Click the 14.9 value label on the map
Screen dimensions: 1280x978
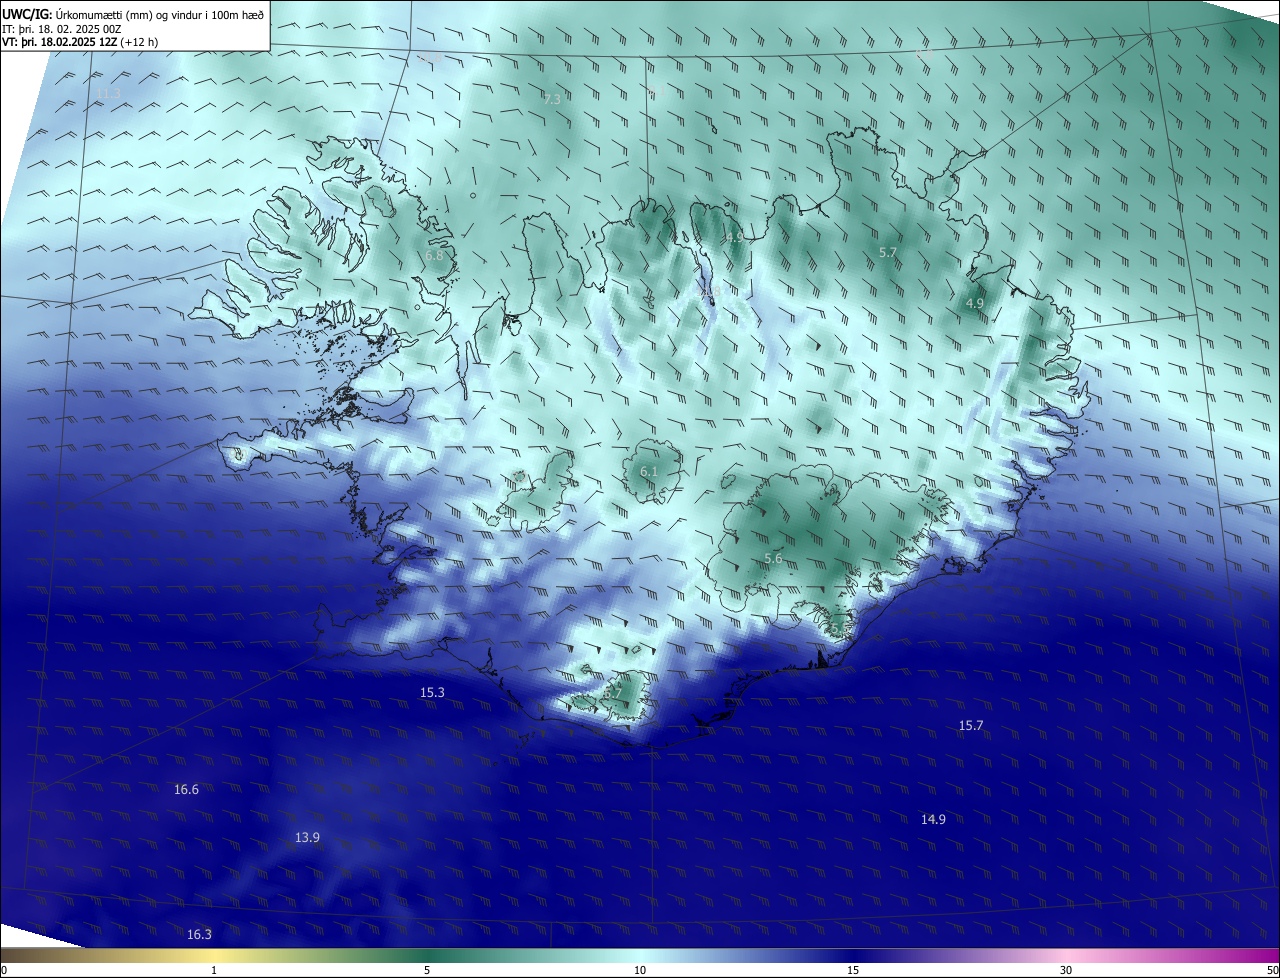pos(933,819)
